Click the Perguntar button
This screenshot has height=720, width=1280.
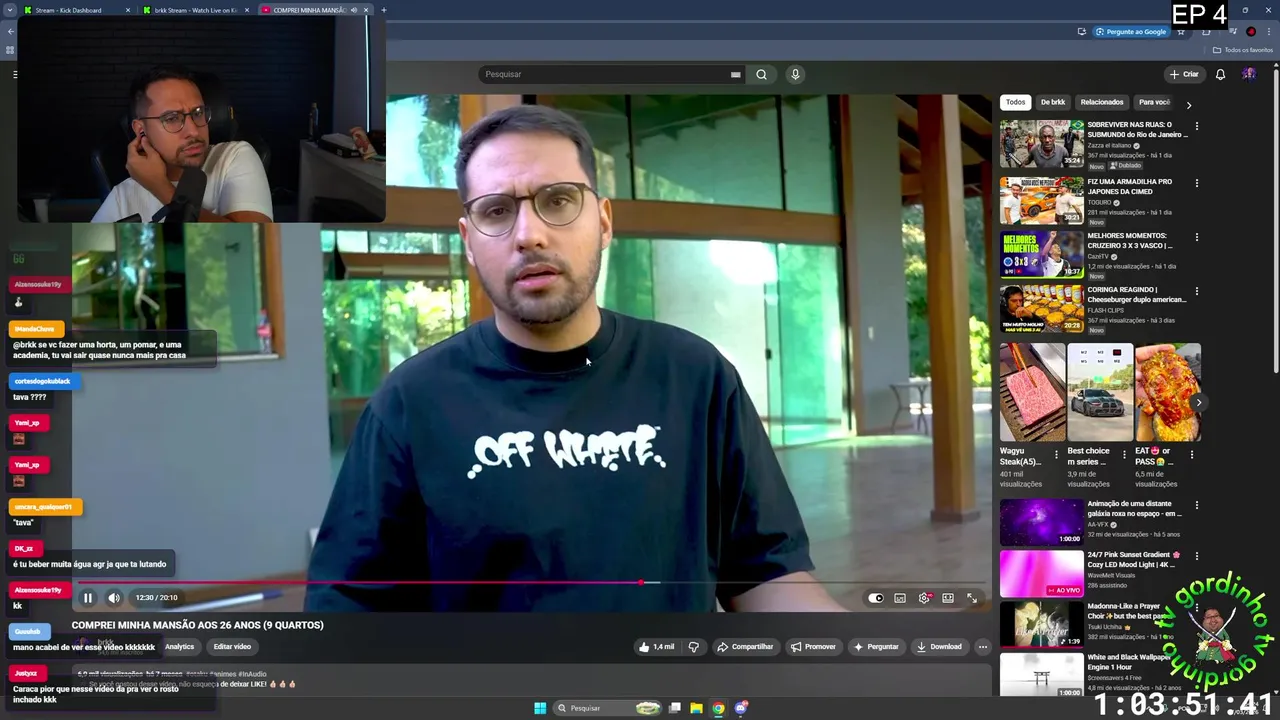(x=875, y=647)
